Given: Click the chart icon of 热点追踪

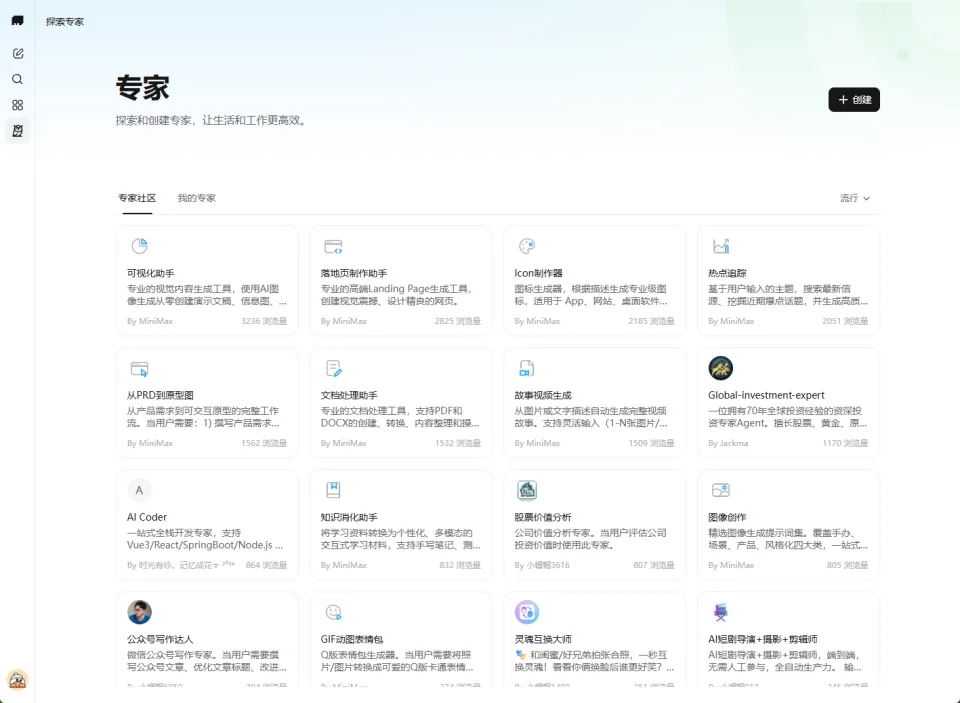Looking at the screenshot, I should (720, 246).
